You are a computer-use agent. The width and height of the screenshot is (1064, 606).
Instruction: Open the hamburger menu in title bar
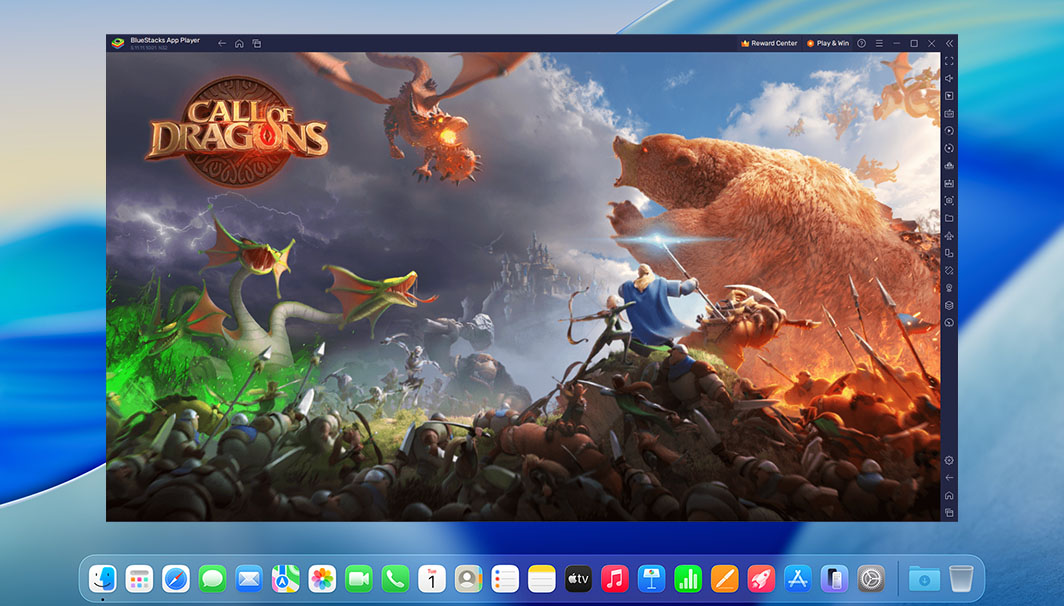pos(879,43)
